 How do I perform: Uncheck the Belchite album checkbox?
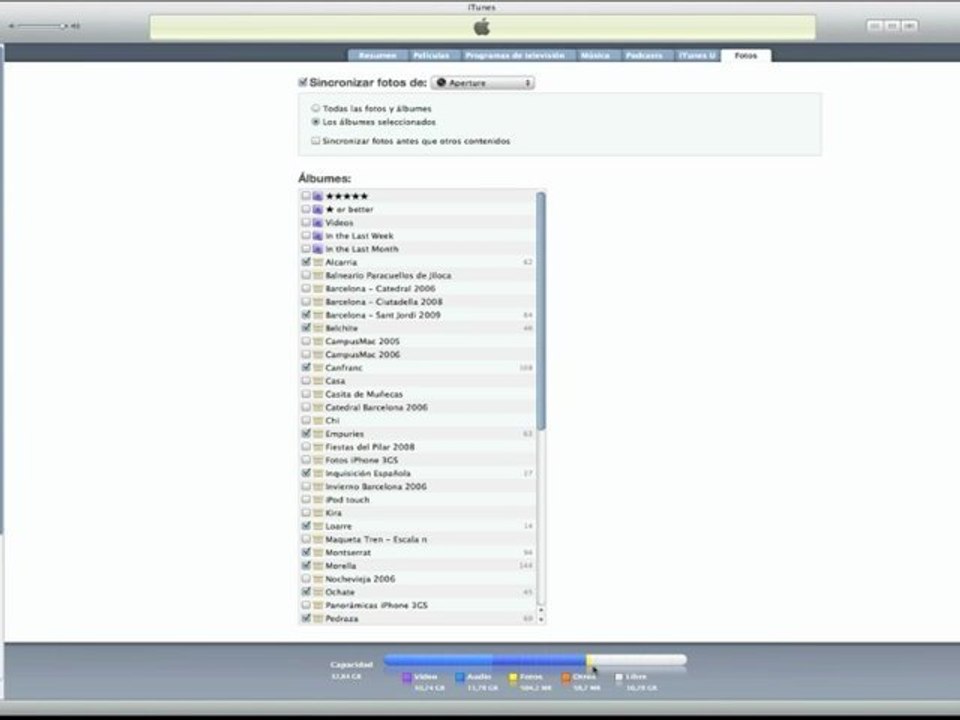[x=306, y=328]
